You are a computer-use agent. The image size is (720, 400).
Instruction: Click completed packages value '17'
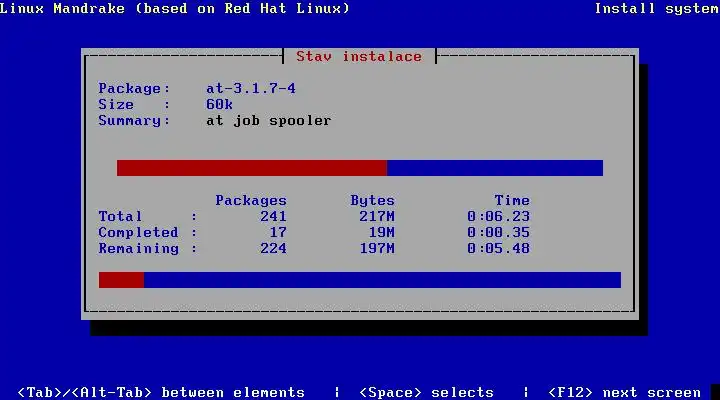278,232
